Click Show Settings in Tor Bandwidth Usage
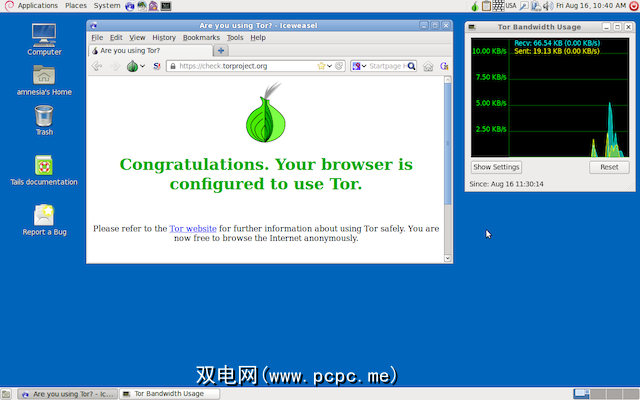This screenshot has width=640, height=400. click(x=496, y=167)
